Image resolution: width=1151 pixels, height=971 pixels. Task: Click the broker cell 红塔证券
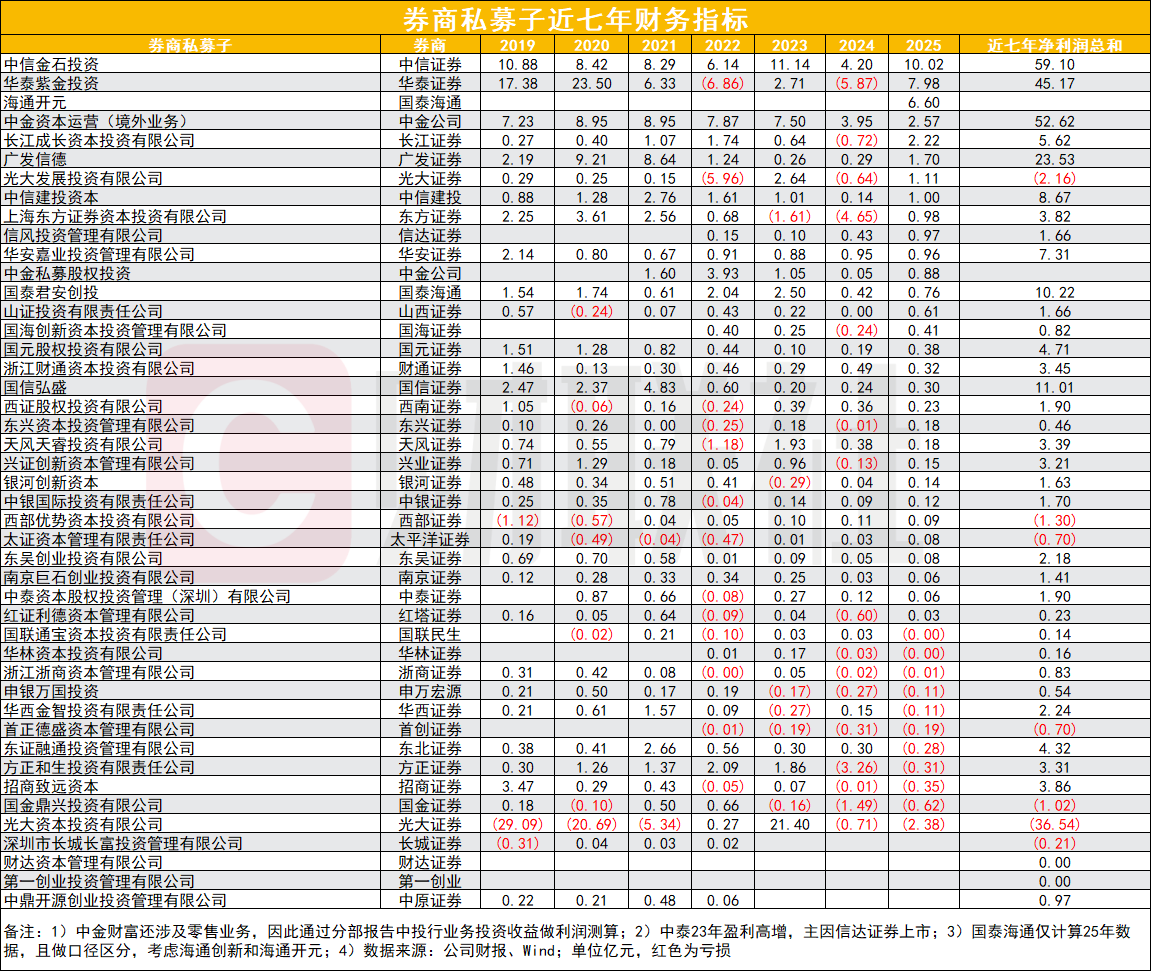(x=430, y=616)
